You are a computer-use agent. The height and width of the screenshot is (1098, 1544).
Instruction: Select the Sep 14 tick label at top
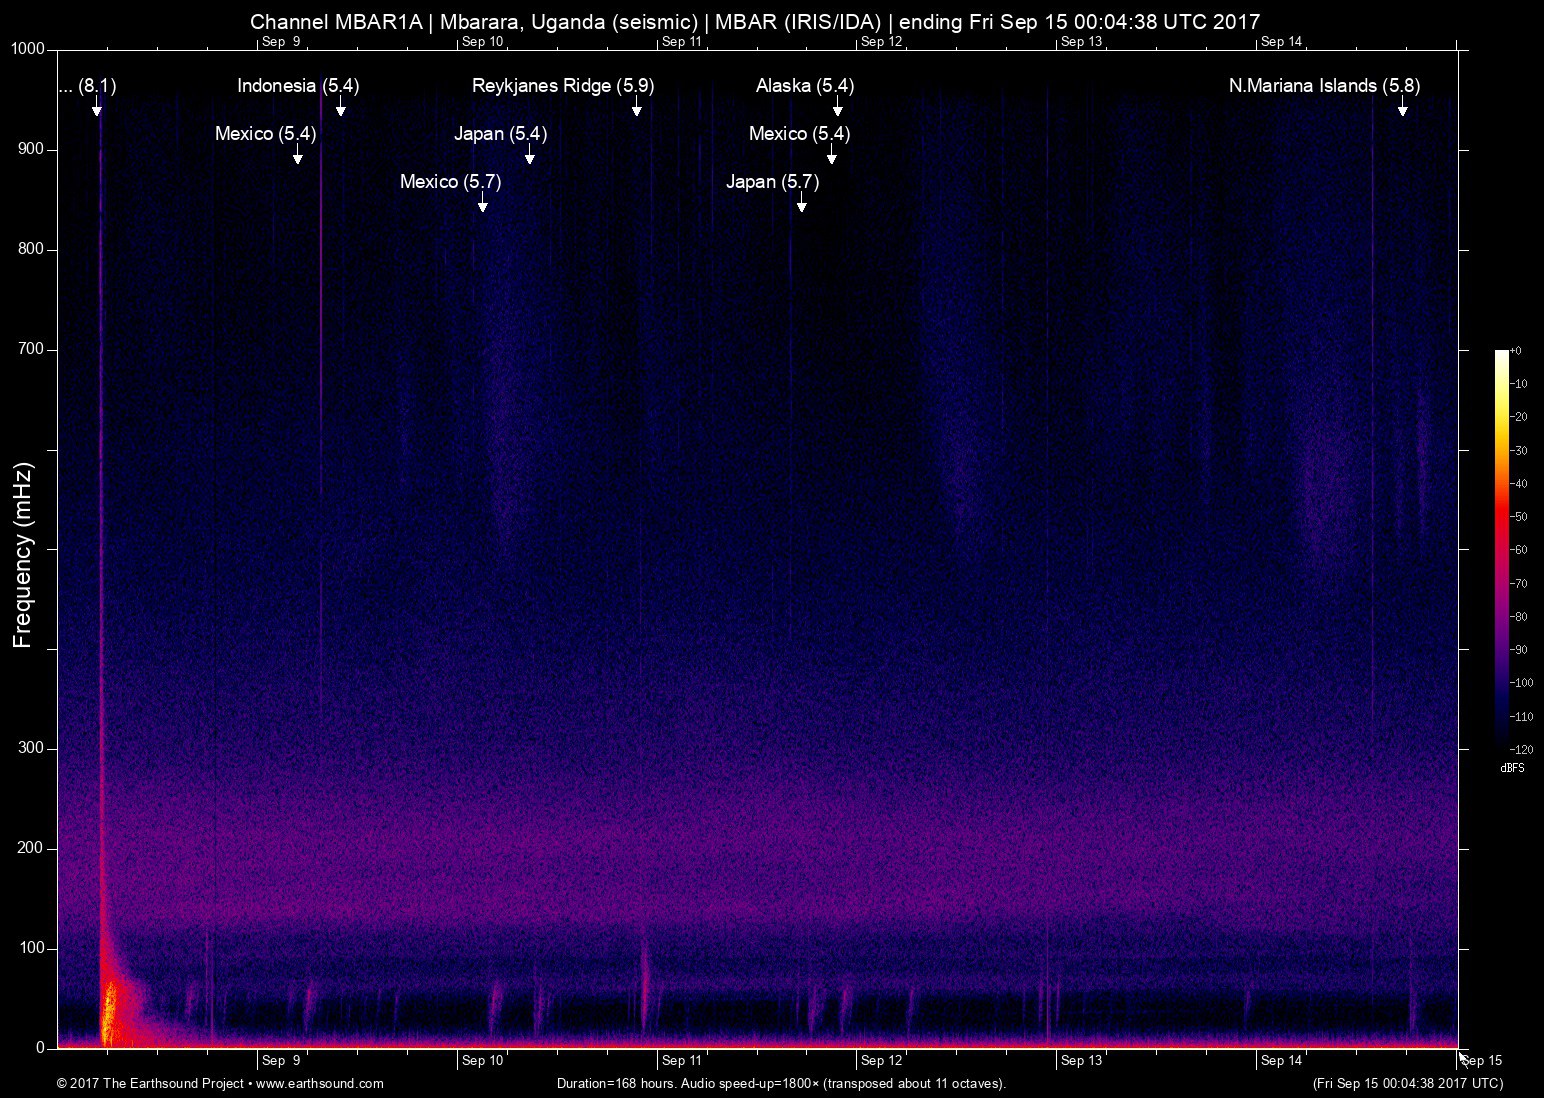coord(1282,43)
